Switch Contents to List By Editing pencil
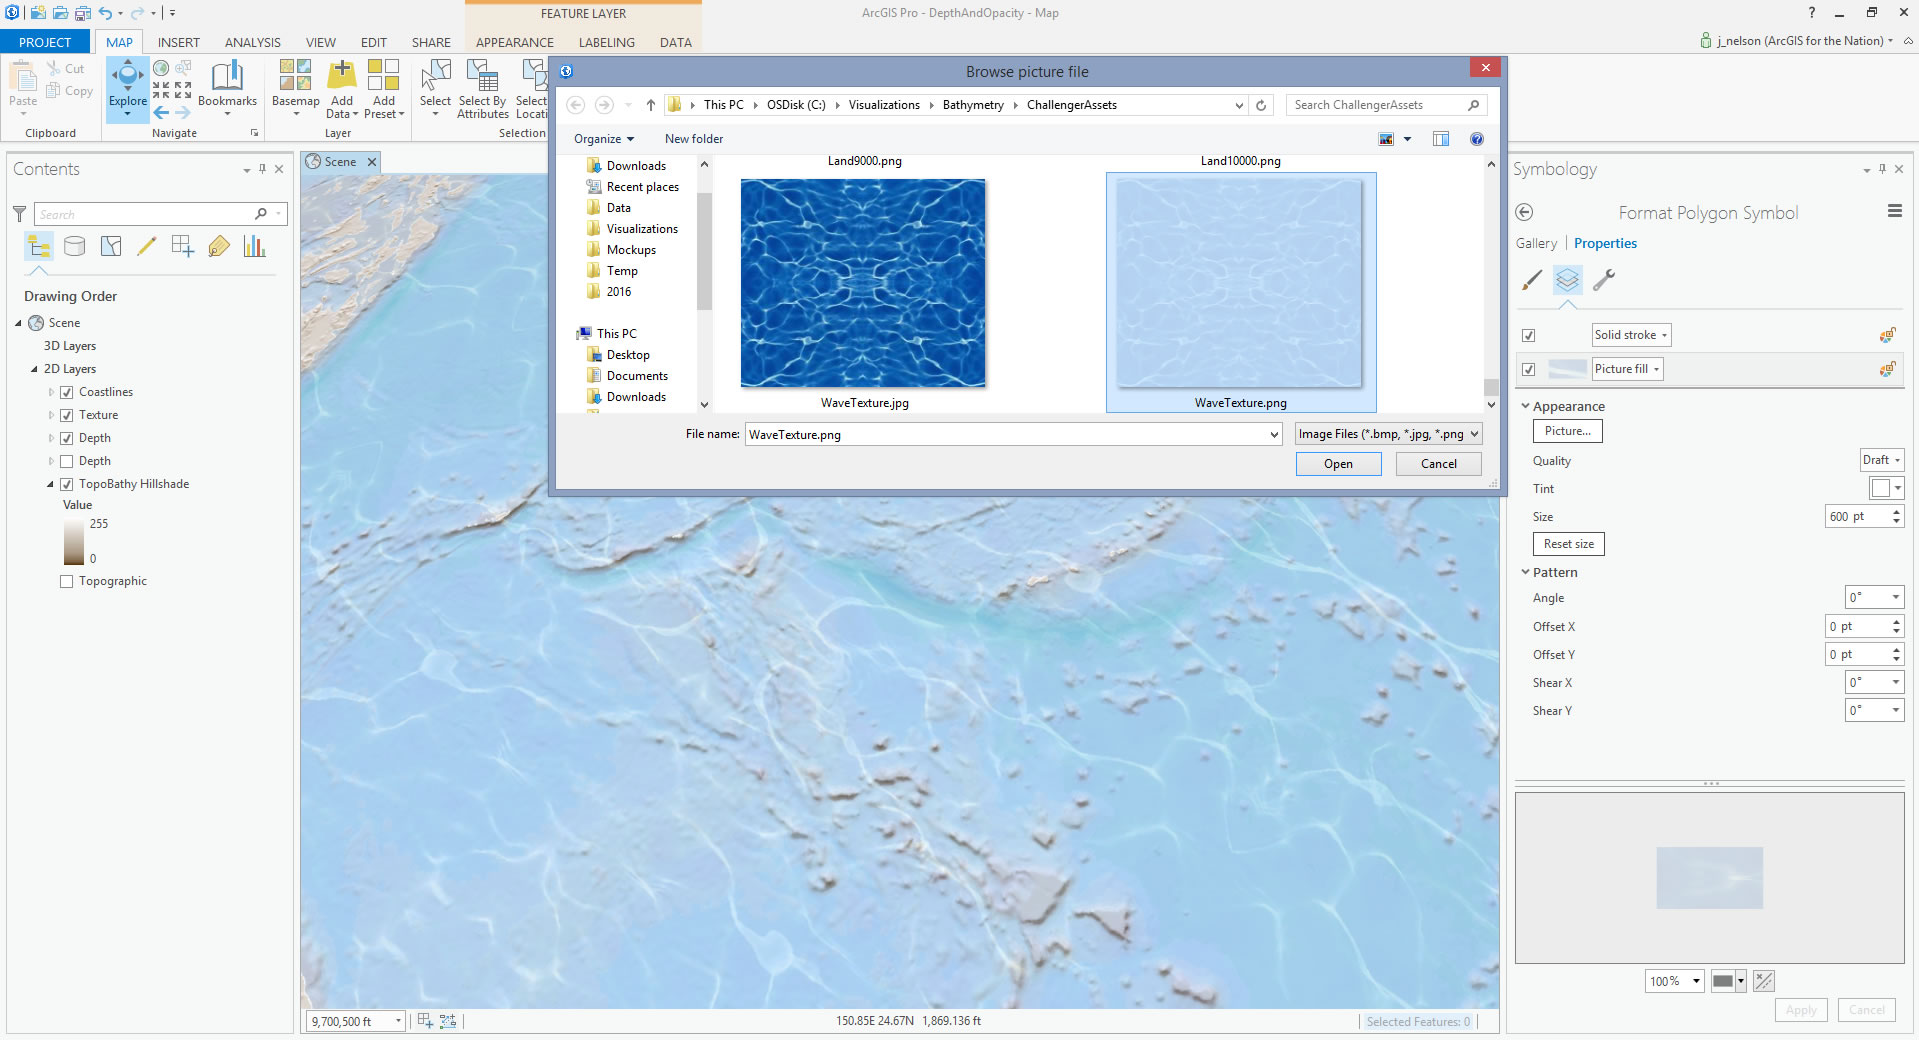Image resolution: width=1919 pixels, height=1040 pixels. [147, 246]
